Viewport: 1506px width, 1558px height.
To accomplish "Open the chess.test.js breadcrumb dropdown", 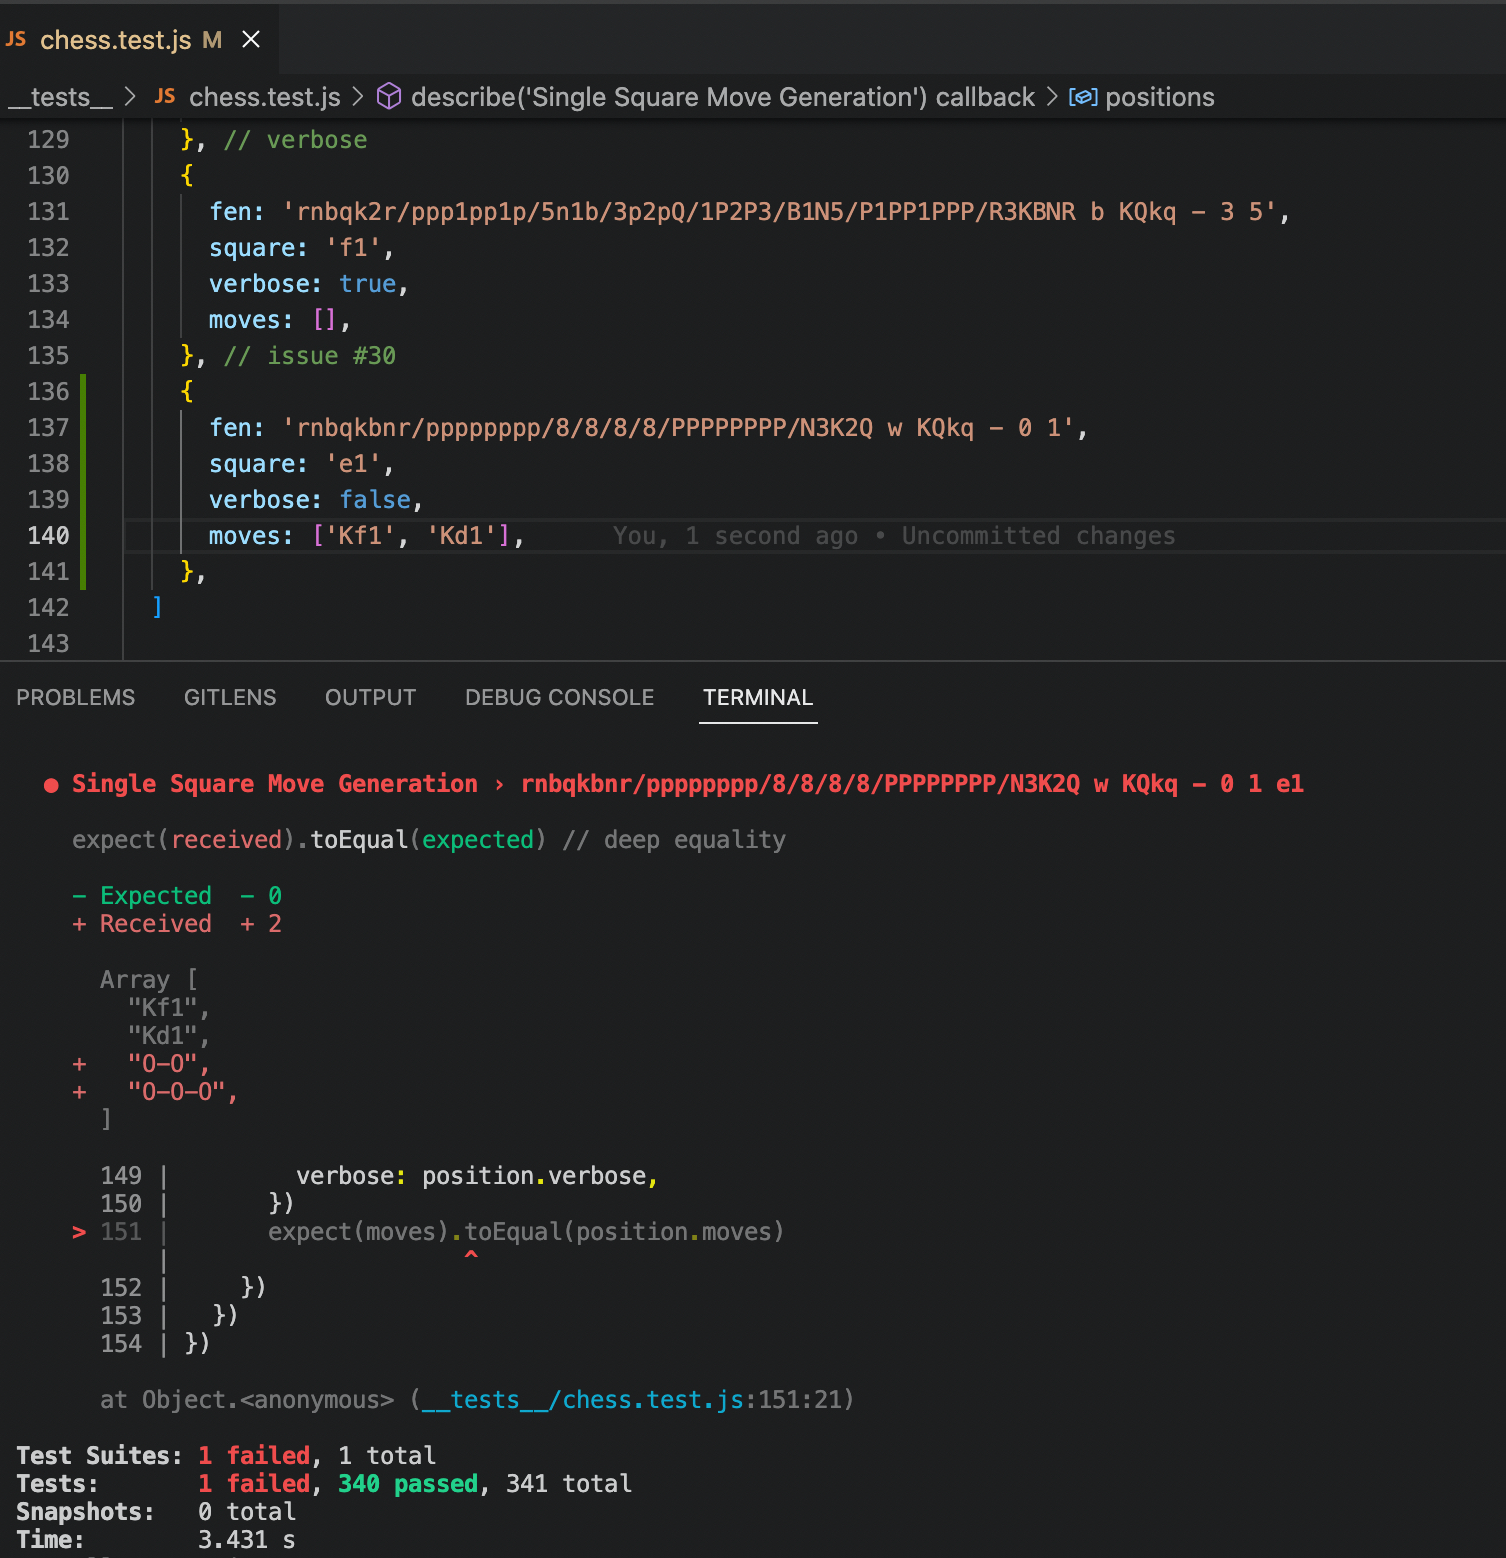I will [264, 96].
